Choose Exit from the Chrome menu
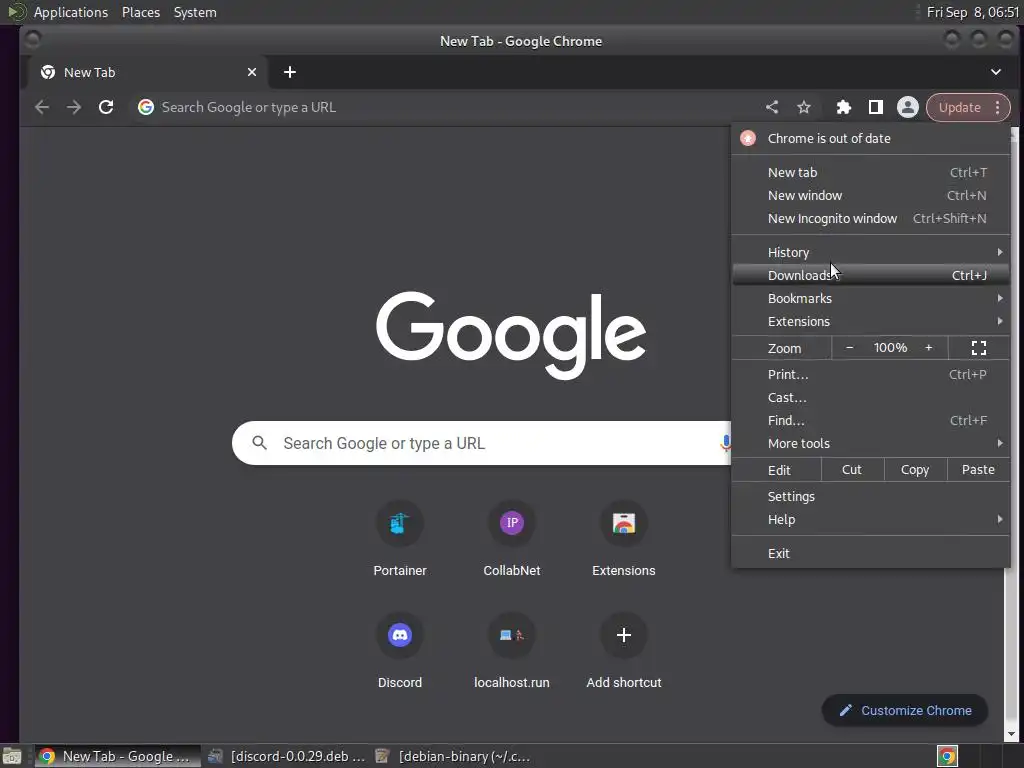 tap(871, 553)
